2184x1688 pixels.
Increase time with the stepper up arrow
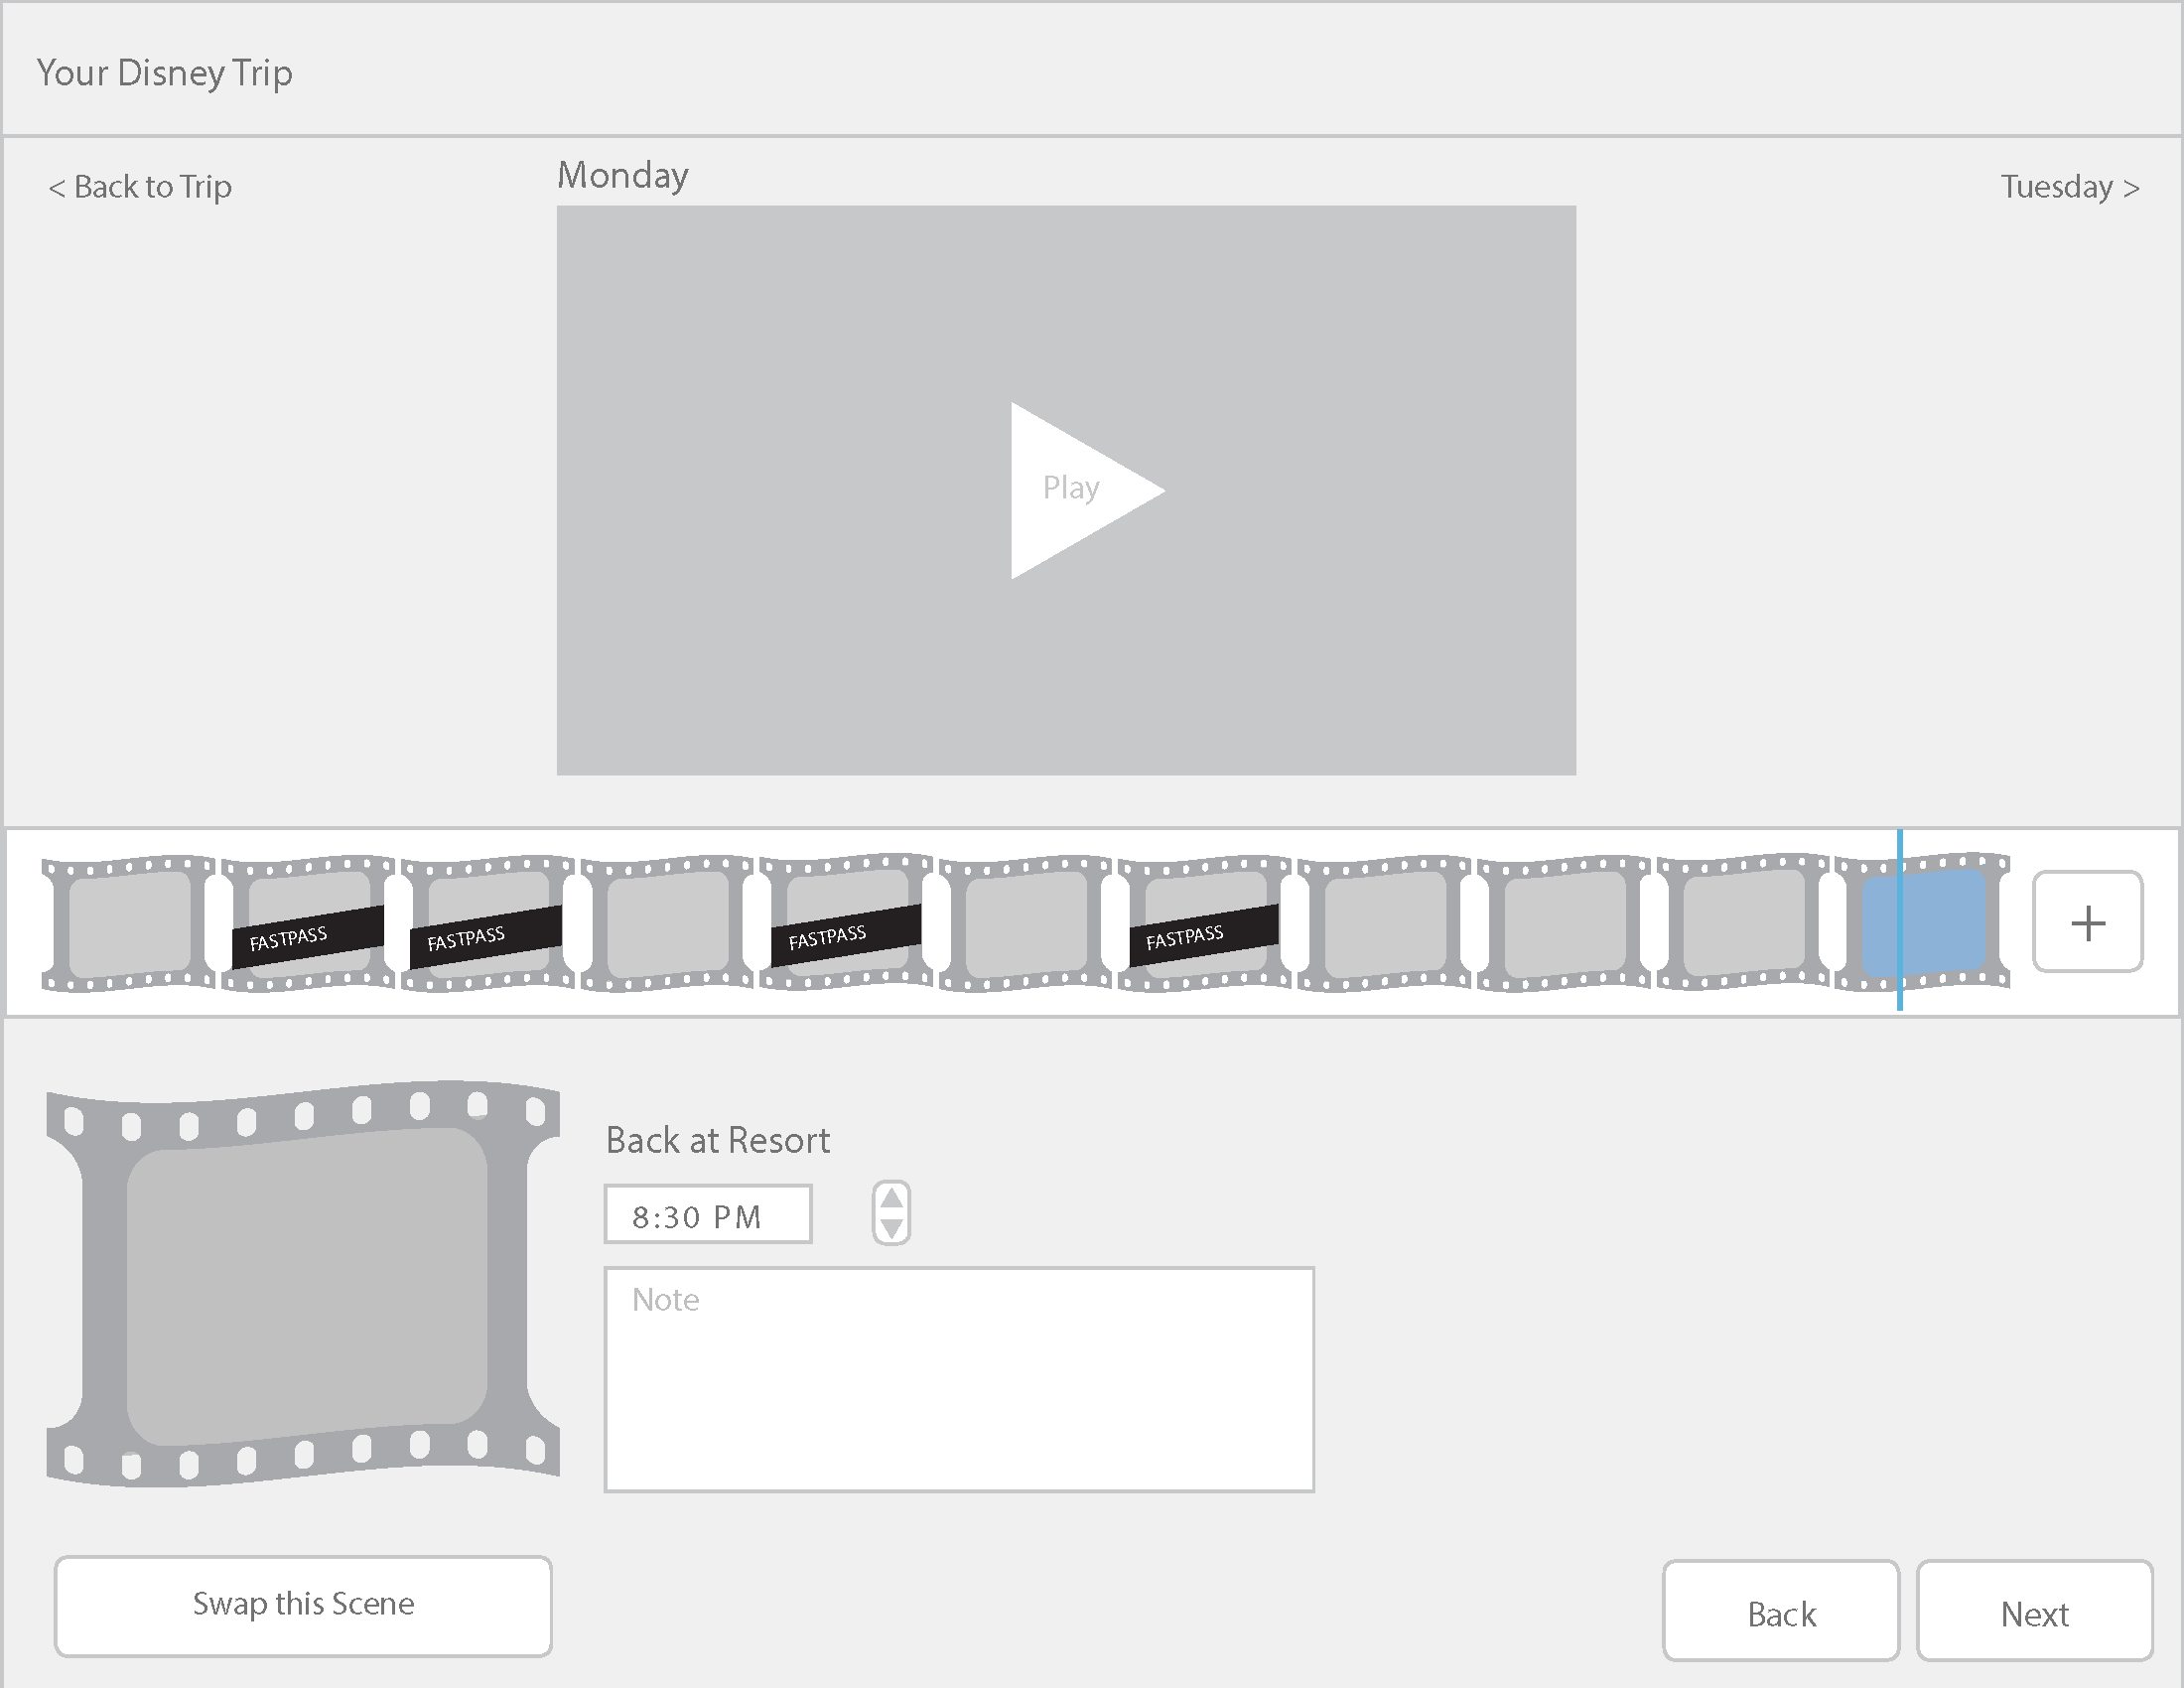(x=891, y=1198)
